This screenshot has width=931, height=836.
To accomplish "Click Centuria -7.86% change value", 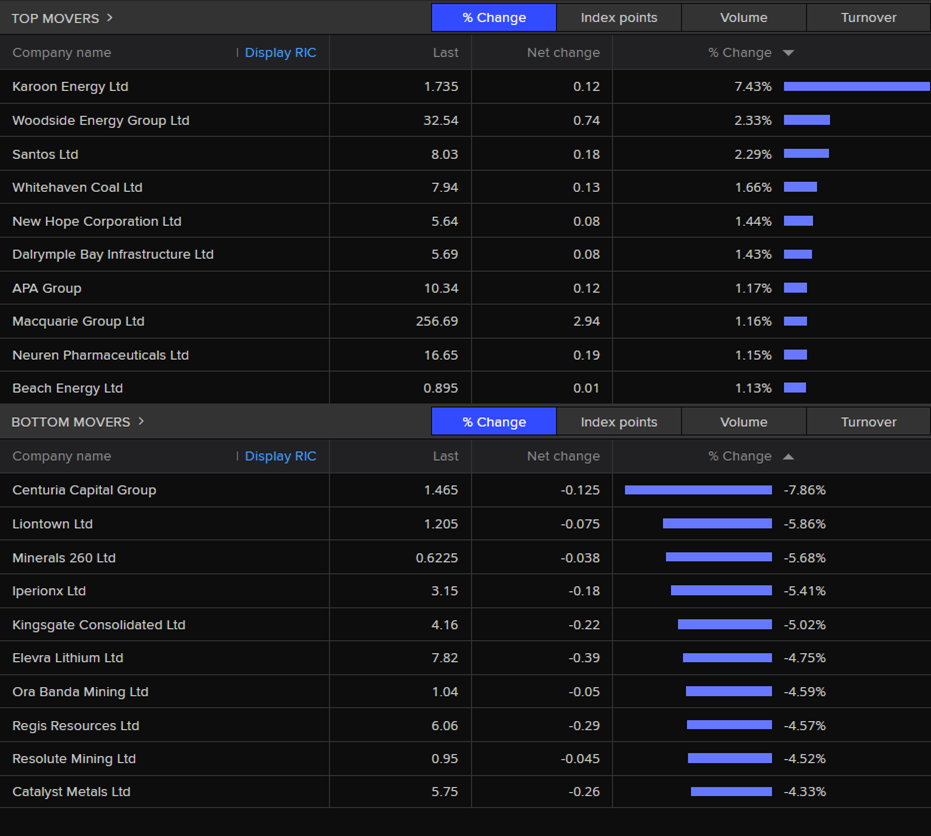I will tap(805, 490).
